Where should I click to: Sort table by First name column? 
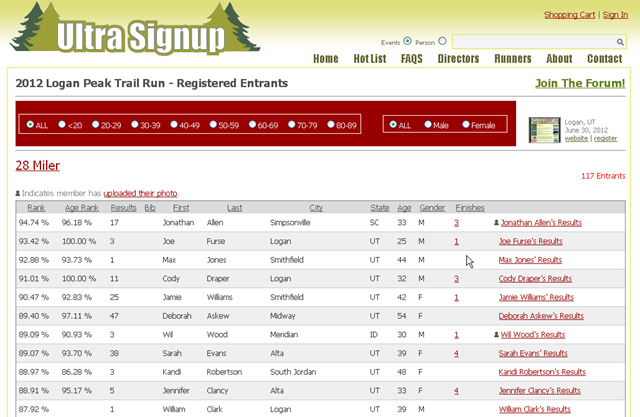click(x=181, y=208)
